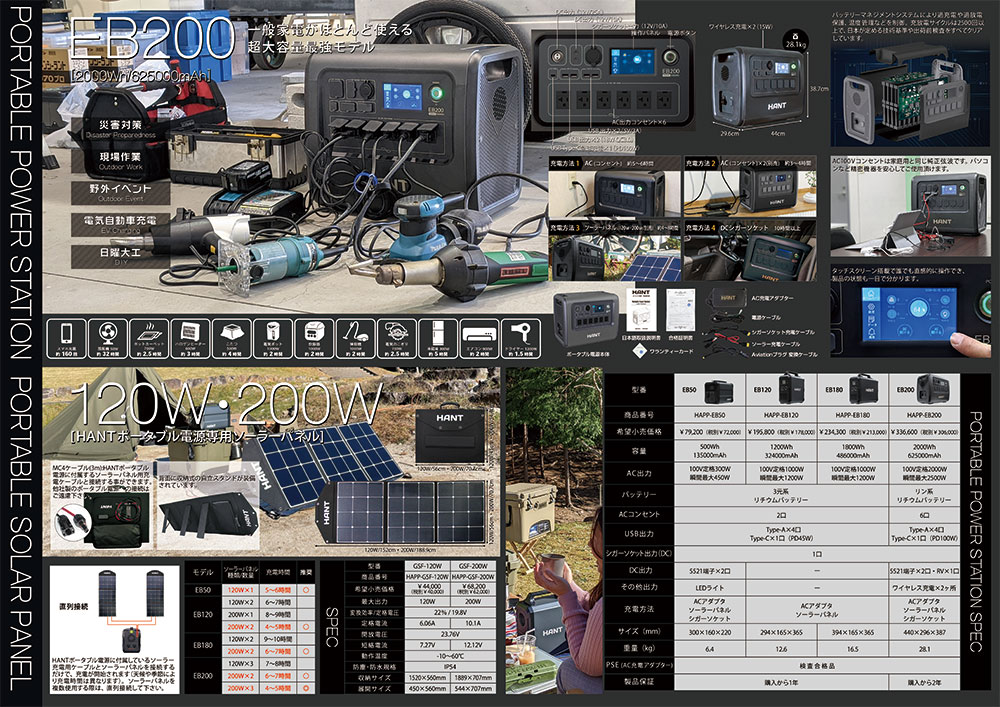Click the AC充電アダプター accessory label
The image size is (1000, 707).
click(772, 298)
